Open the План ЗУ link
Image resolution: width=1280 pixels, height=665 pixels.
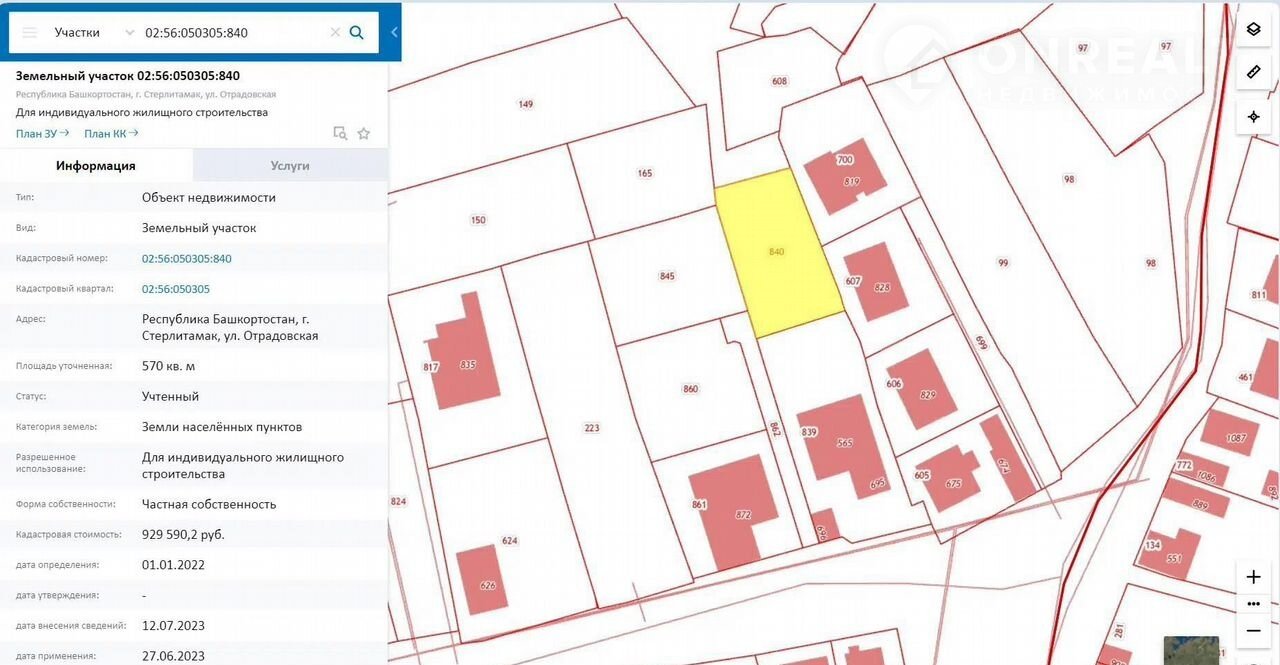[x=42, y=133]
